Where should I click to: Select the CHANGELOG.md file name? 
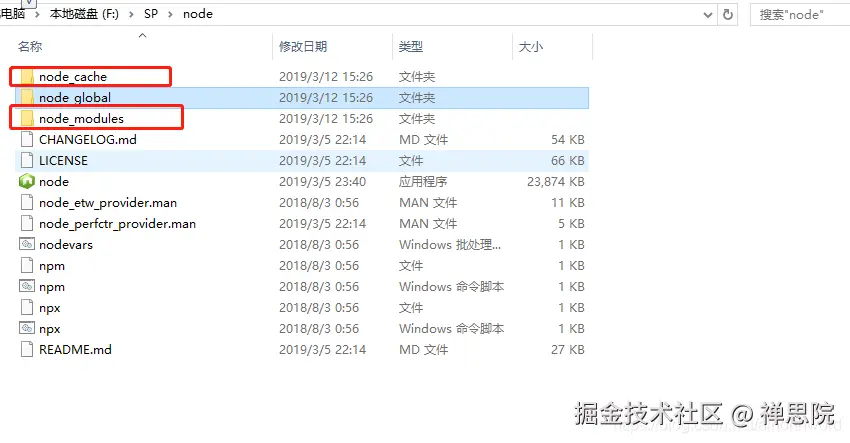[x=88, y=140]
